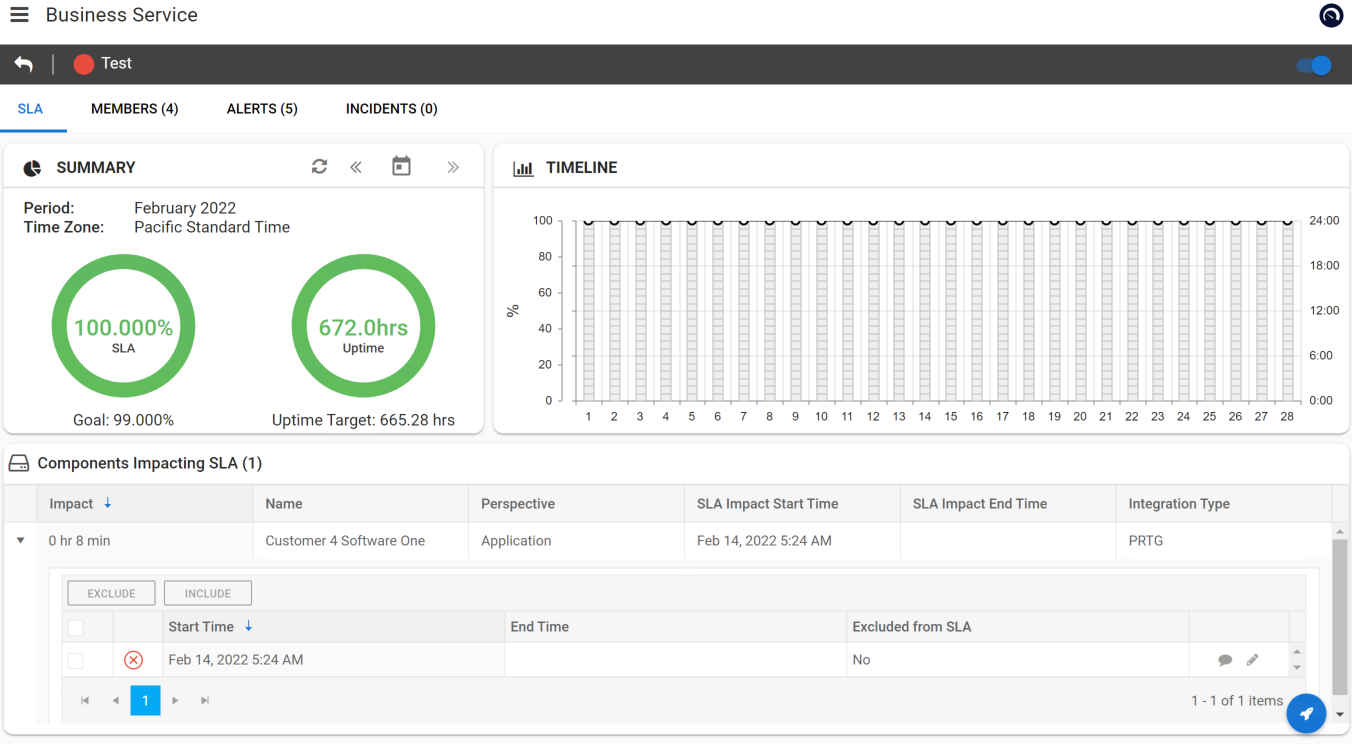This screenshot has width=1352, height=744.
Task: Edit the Feb 14 impact entry with the pencil icon
Action: tap(1252, 660)
